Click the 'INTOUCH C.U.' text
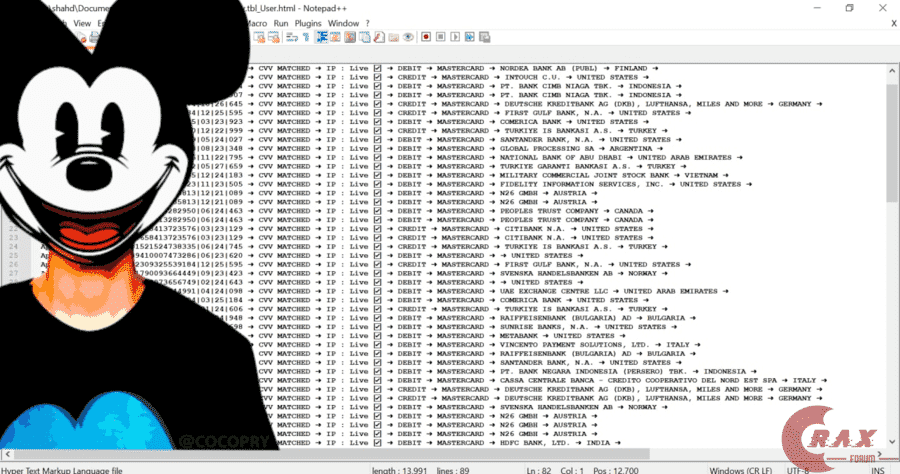Viewport: 900px width, 474px height. point(532,77)
